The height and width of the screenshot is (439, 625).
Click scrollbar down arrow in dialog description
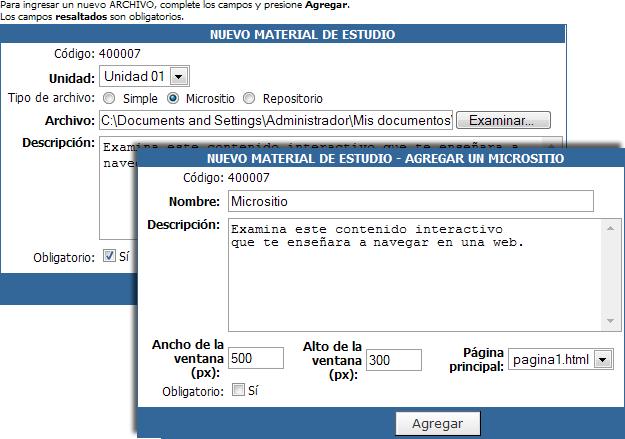(610, 321)
